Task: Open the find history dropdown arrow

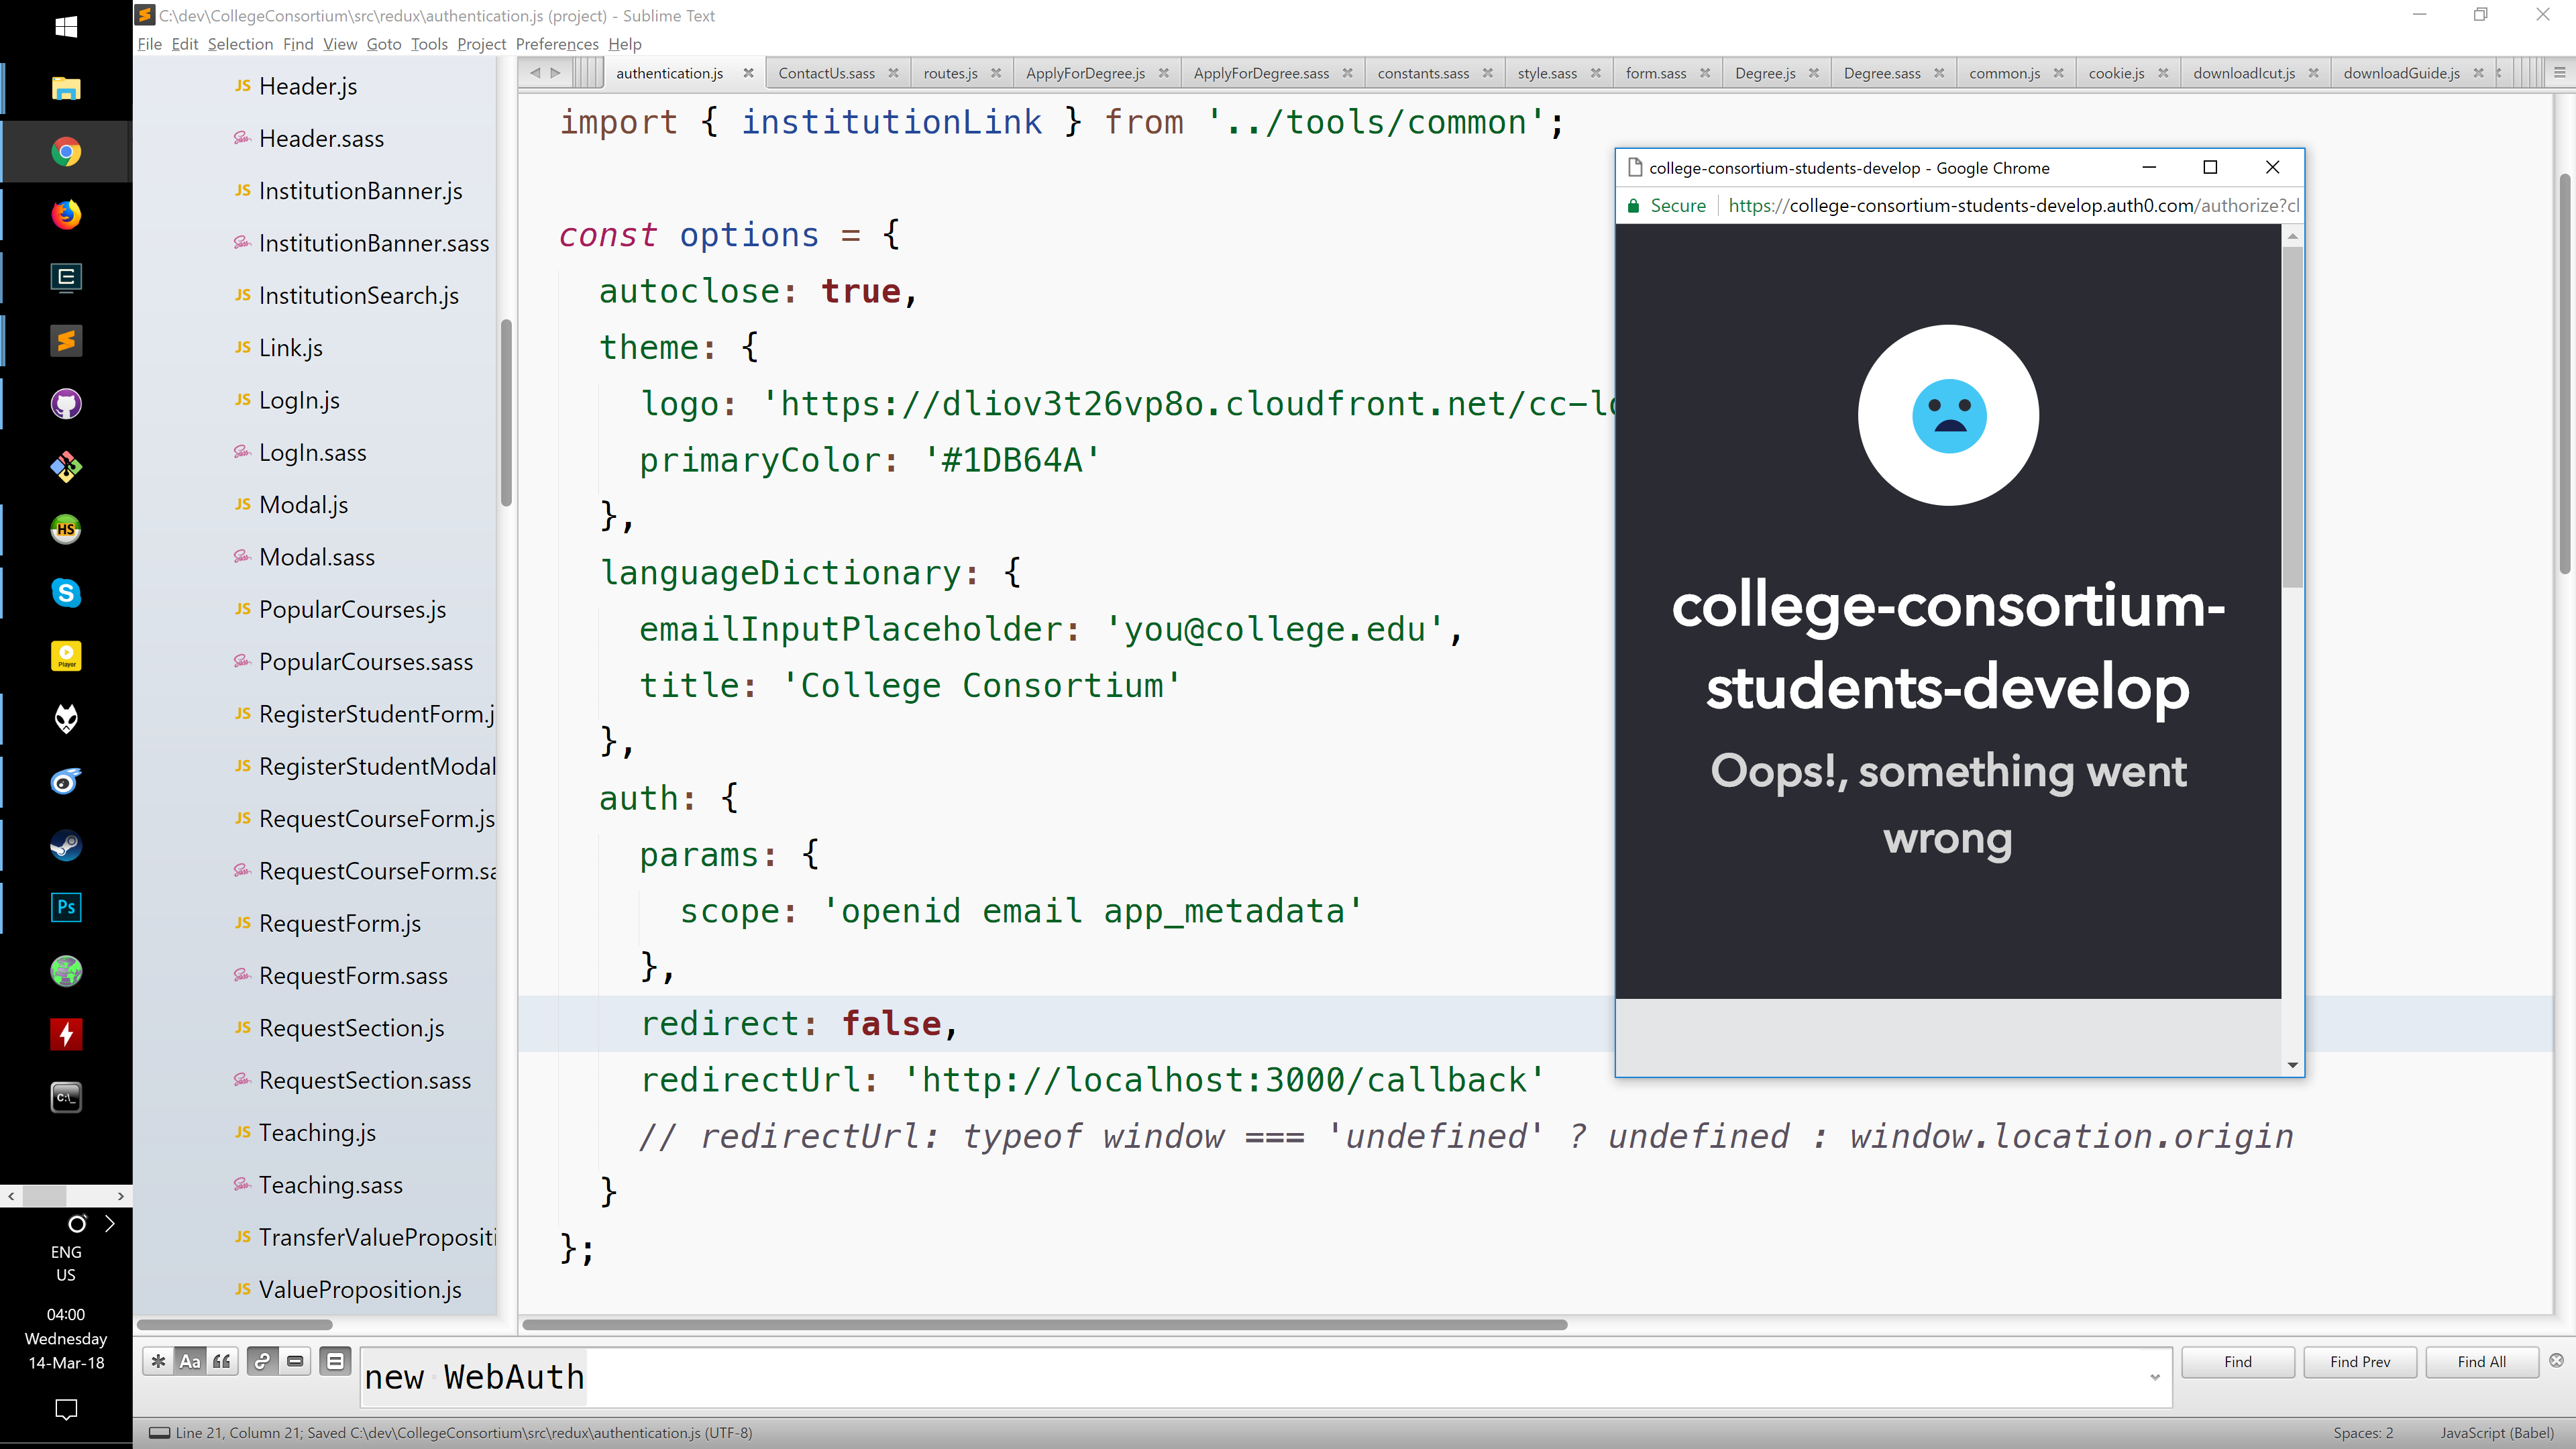Action: click(x=2154, y=1377)
